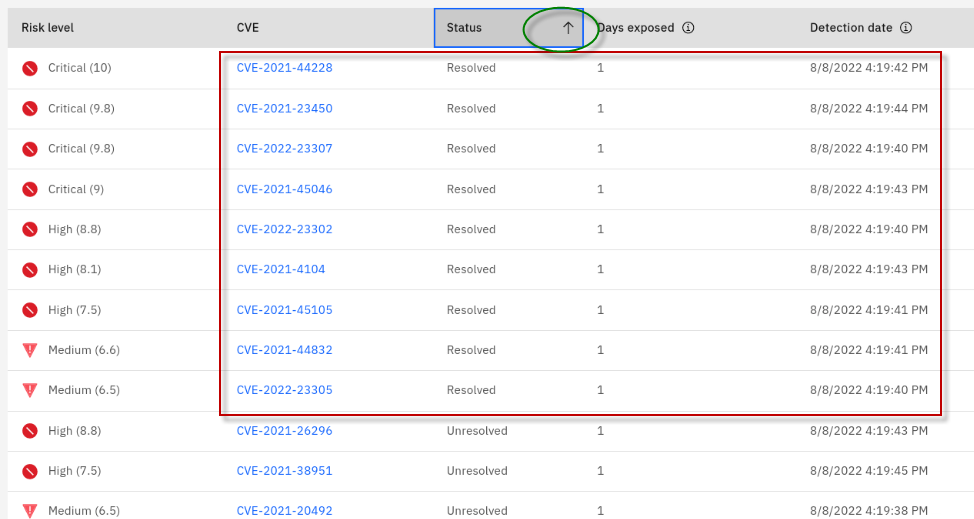Open CVE-2021-38951 link
The height and width of the screenshot is (519, 974).
pyautogui.click(x=284, y=471)
